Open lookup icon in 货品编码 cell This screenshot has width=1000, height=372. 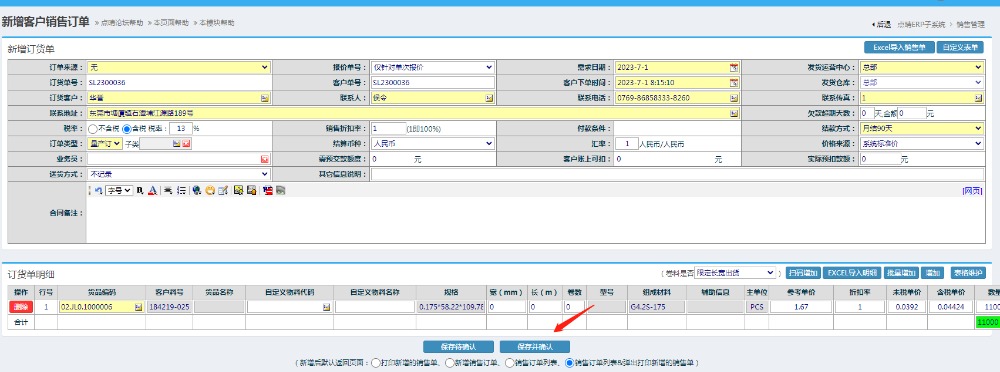coord(138,307)
